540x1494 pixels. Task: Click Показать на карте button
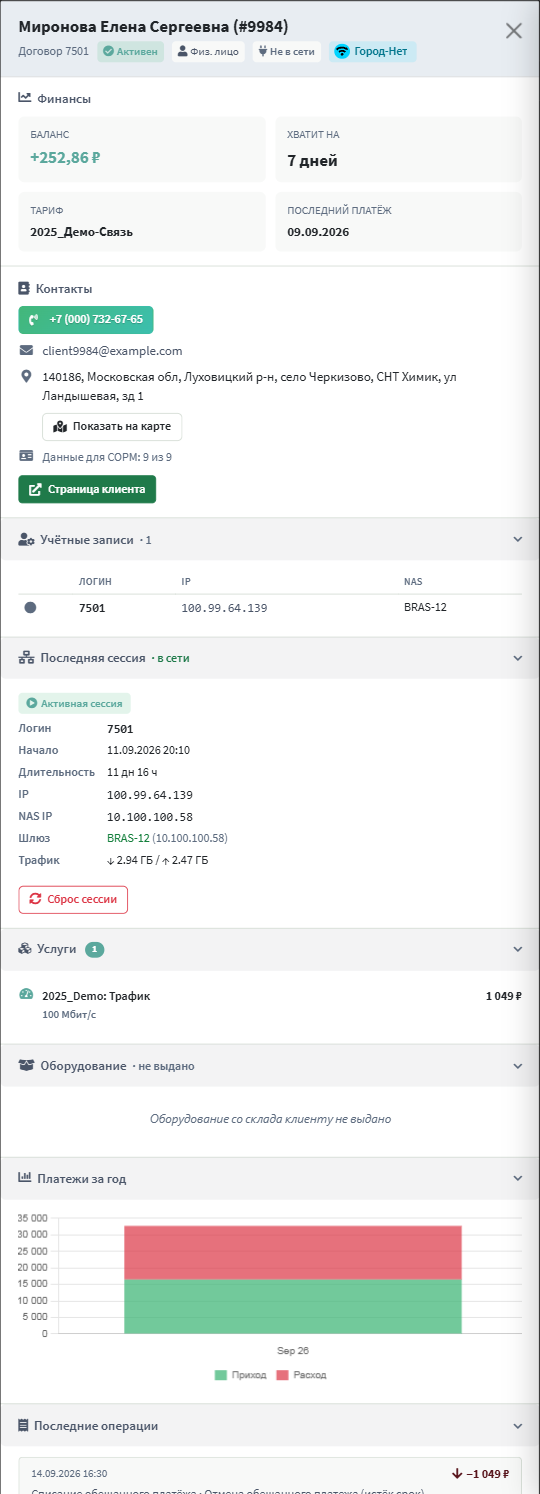click(x=112, y=427)
